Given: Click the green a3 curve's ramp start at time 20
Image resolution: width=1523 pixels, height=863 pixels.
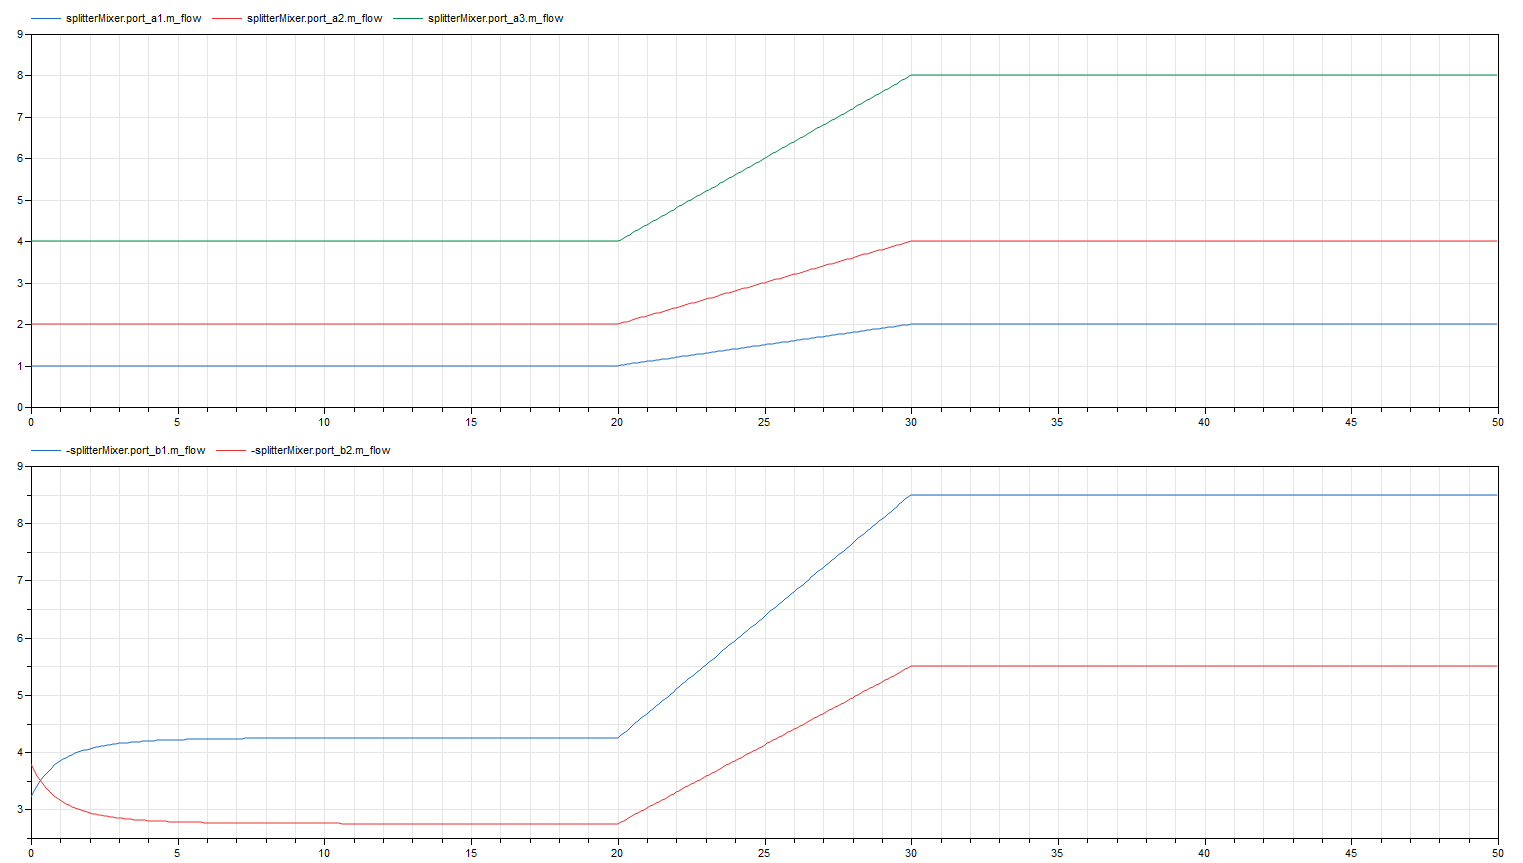Looking at the screenshot, I should pos(618,241).
